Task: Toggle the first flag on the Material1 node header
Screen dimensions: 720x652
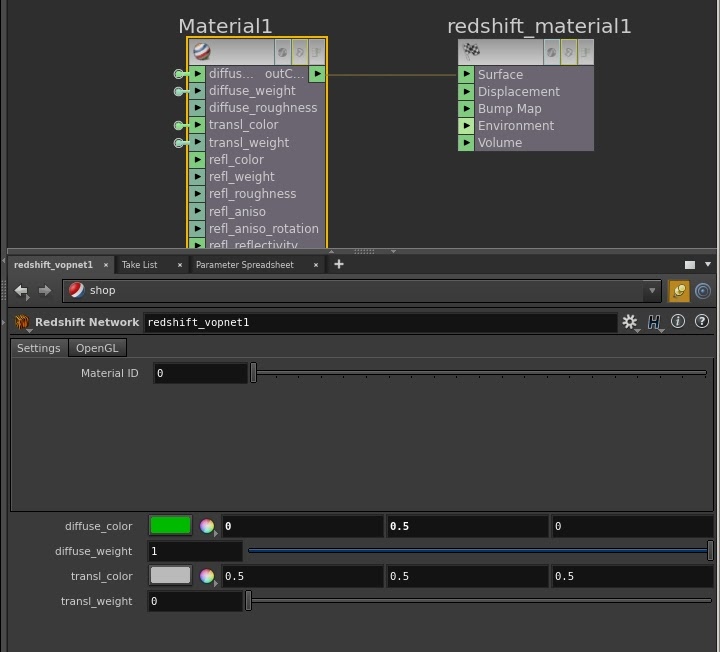Action: [282, 52]
